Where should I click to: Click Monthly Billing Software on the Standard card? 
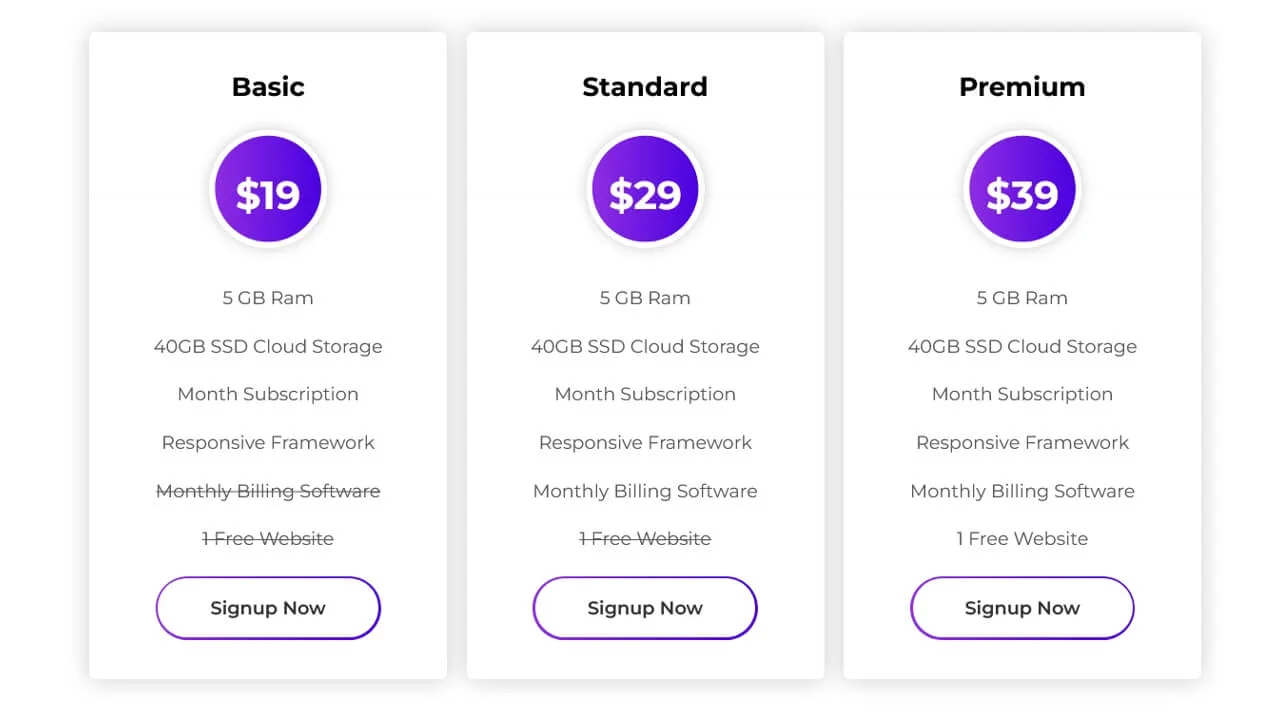click(644, 491)
